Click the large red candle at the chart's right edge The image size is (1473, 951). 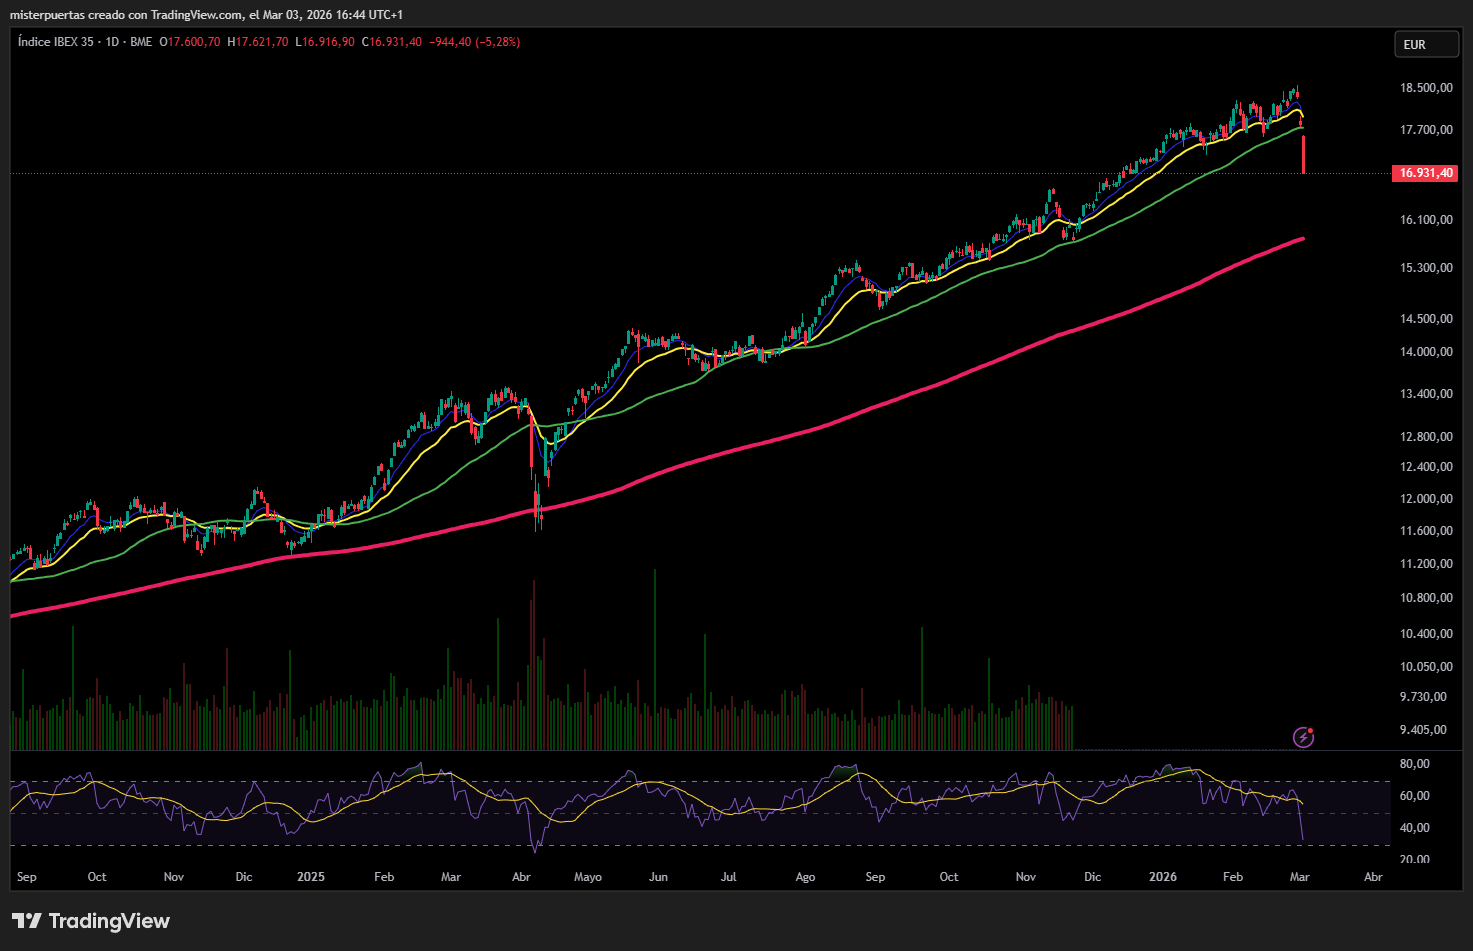click(x=1303, y=155)
